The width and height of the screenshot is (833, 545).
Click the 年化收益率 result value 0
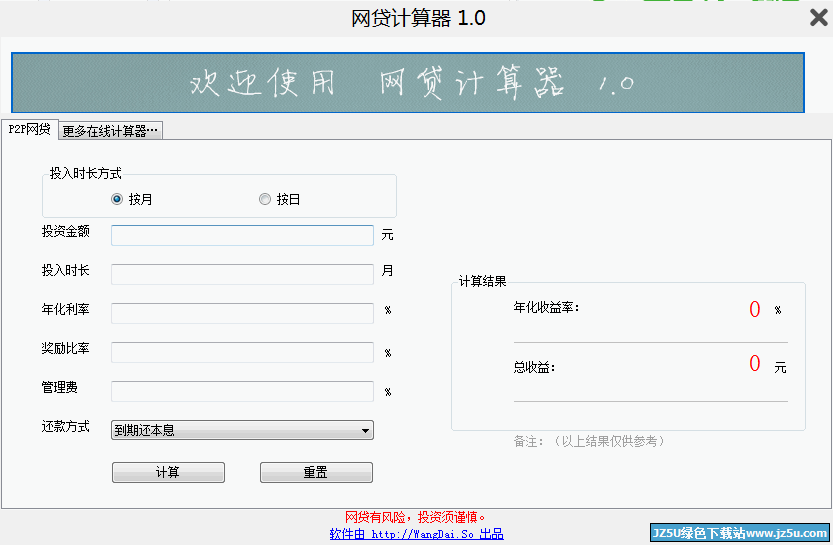[x=754, y=309]
